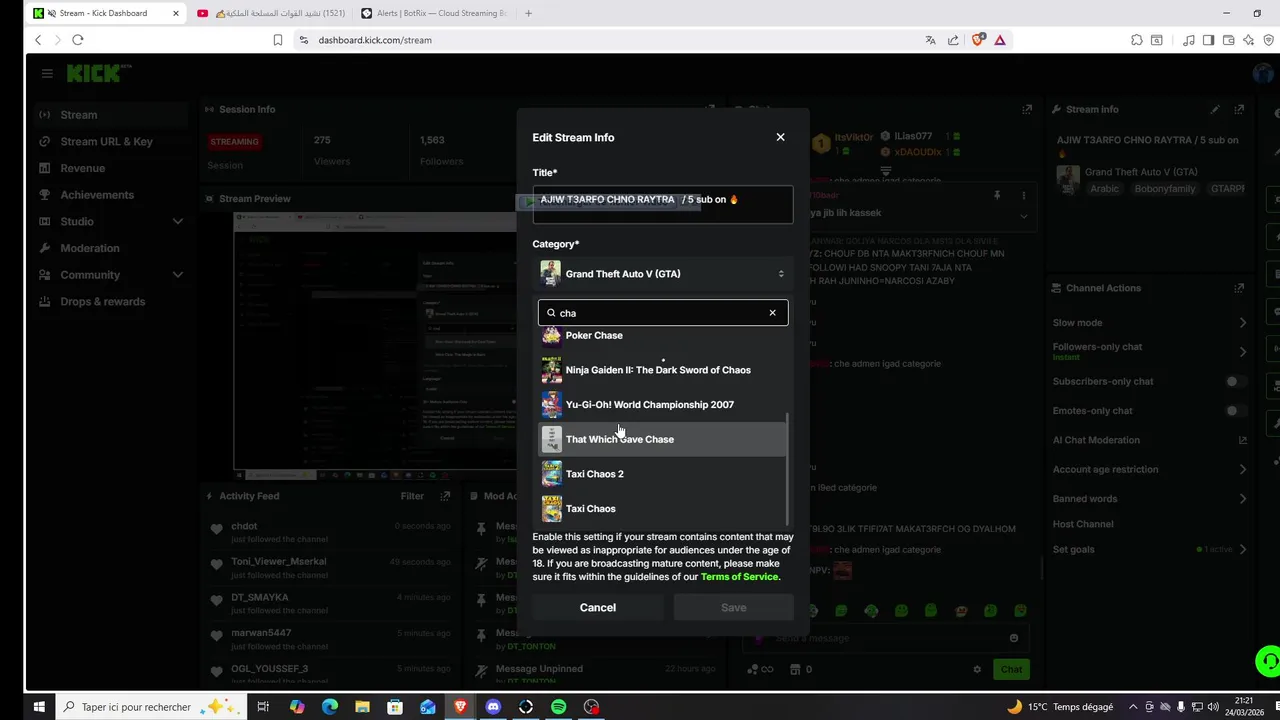
Task: Toggle Subscribers-only chat switch
Action: click(x=1237, y=381)
